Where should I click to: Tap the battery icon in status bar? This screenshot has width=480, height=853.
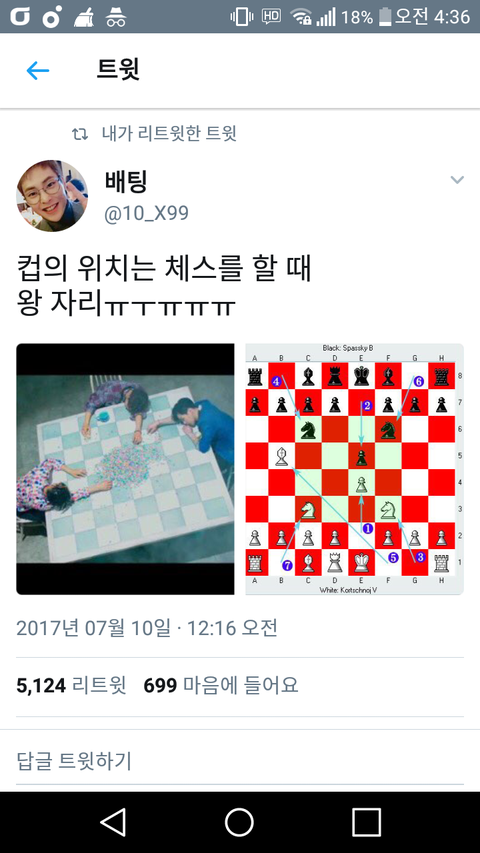click(385, 16)
